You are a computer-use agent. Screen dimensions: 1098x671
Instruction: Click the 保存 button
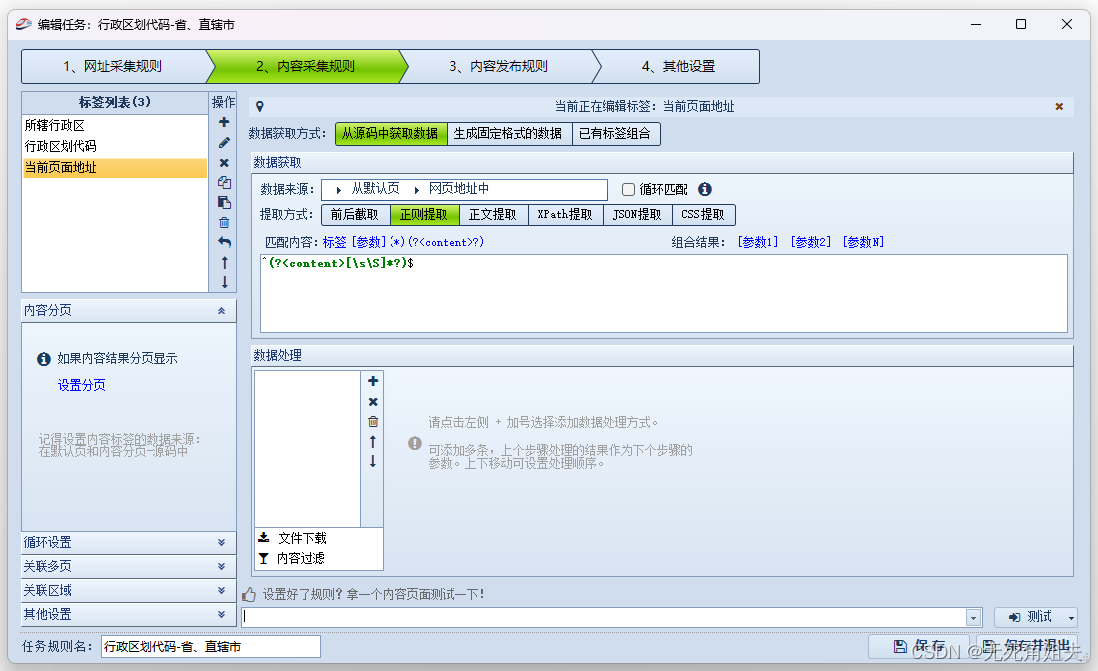(919, 646)
